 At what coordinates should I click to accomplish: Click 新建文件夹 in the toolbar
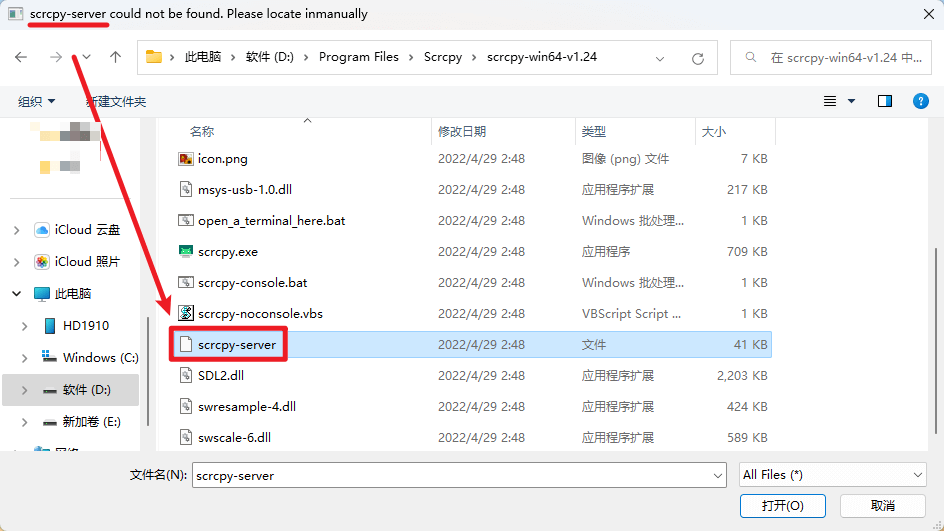click(x=116, y=101)
